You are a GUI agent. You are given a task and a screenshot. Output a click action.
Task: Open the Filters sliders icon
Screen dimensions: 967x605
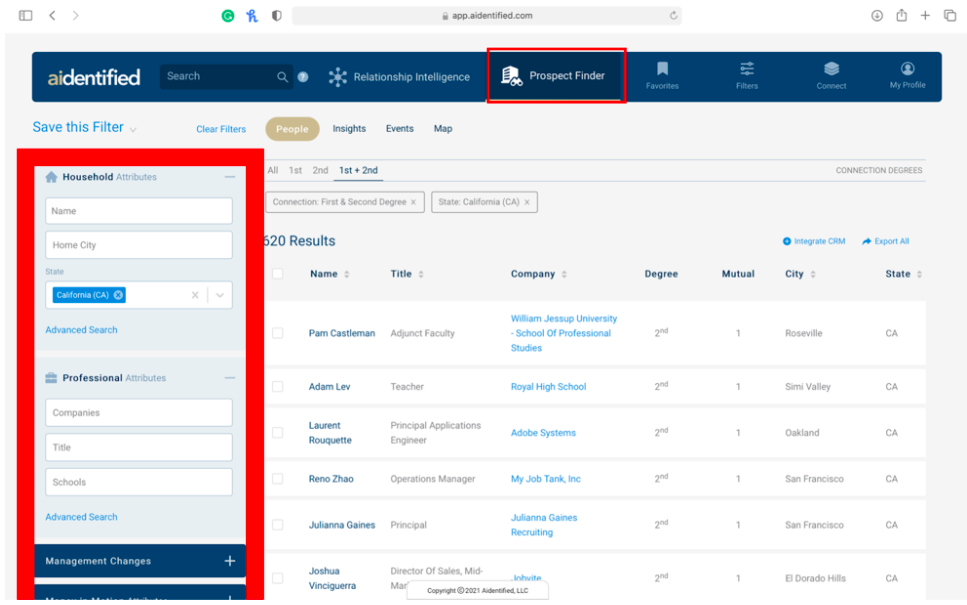tap(747, 69)
